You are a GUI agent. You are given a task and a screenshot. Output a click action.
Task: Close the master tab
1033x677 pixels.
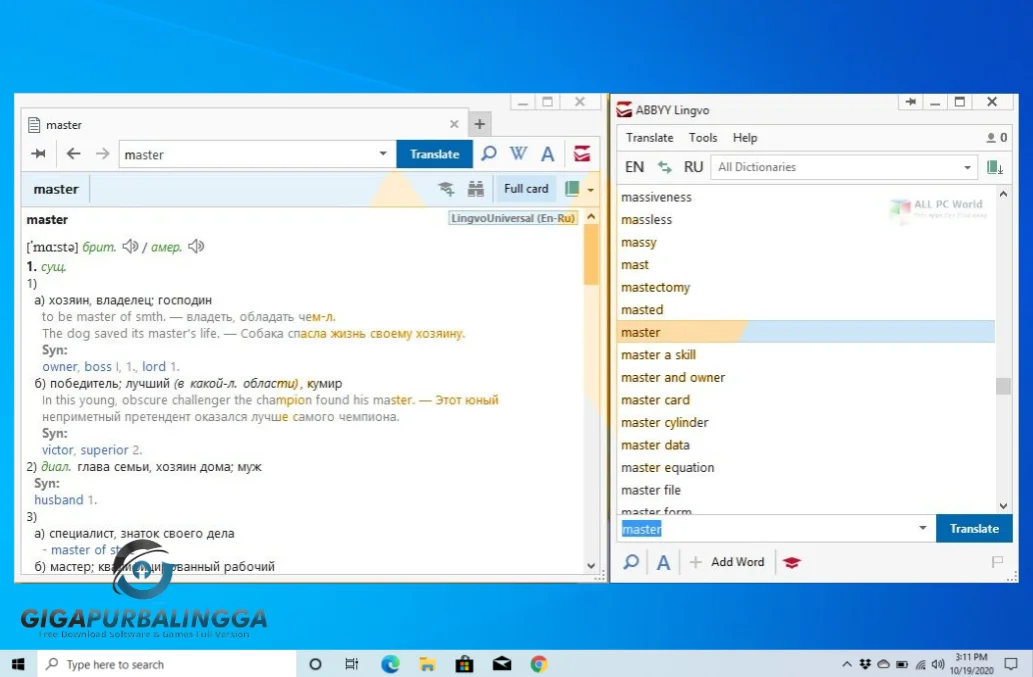coord(454,124)
